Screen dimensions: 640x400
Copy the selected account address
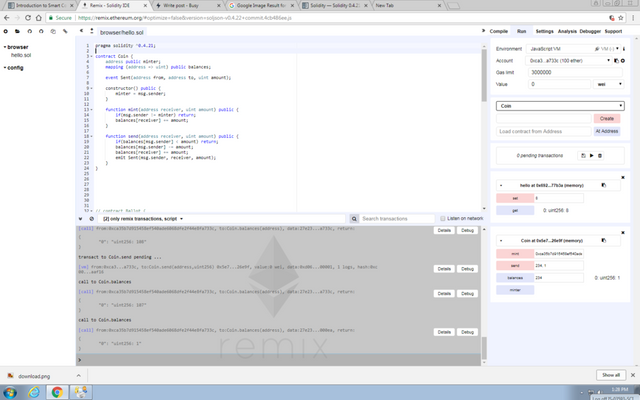[x=616, y=60]
